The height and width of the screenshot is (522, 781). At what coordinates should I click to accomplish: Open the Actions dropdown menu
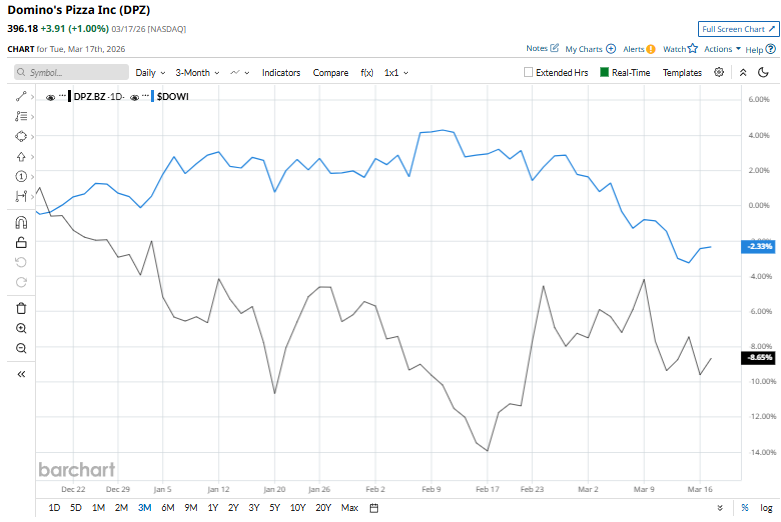721,48
